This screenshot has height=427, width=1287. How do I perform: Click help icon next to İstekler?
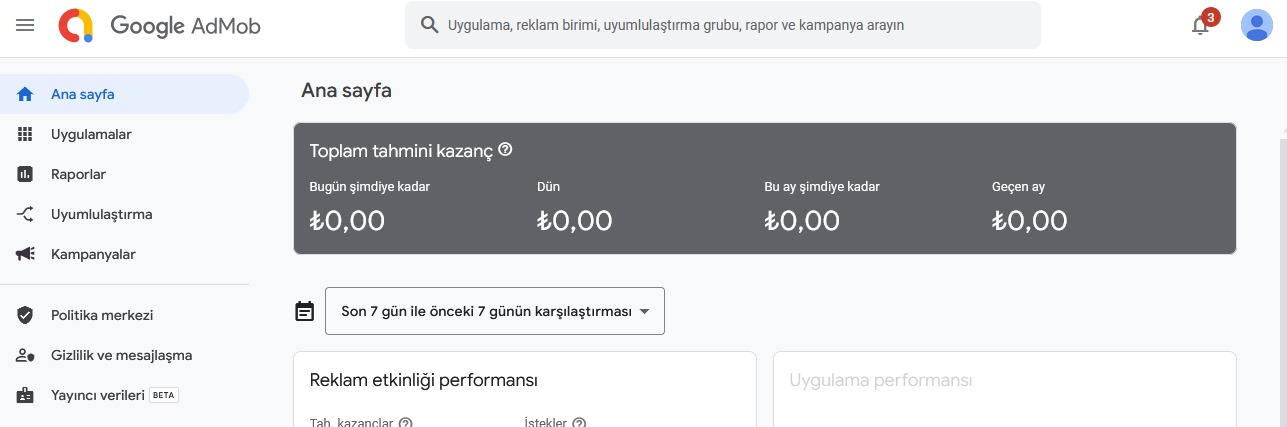click(x=579, y=423)
